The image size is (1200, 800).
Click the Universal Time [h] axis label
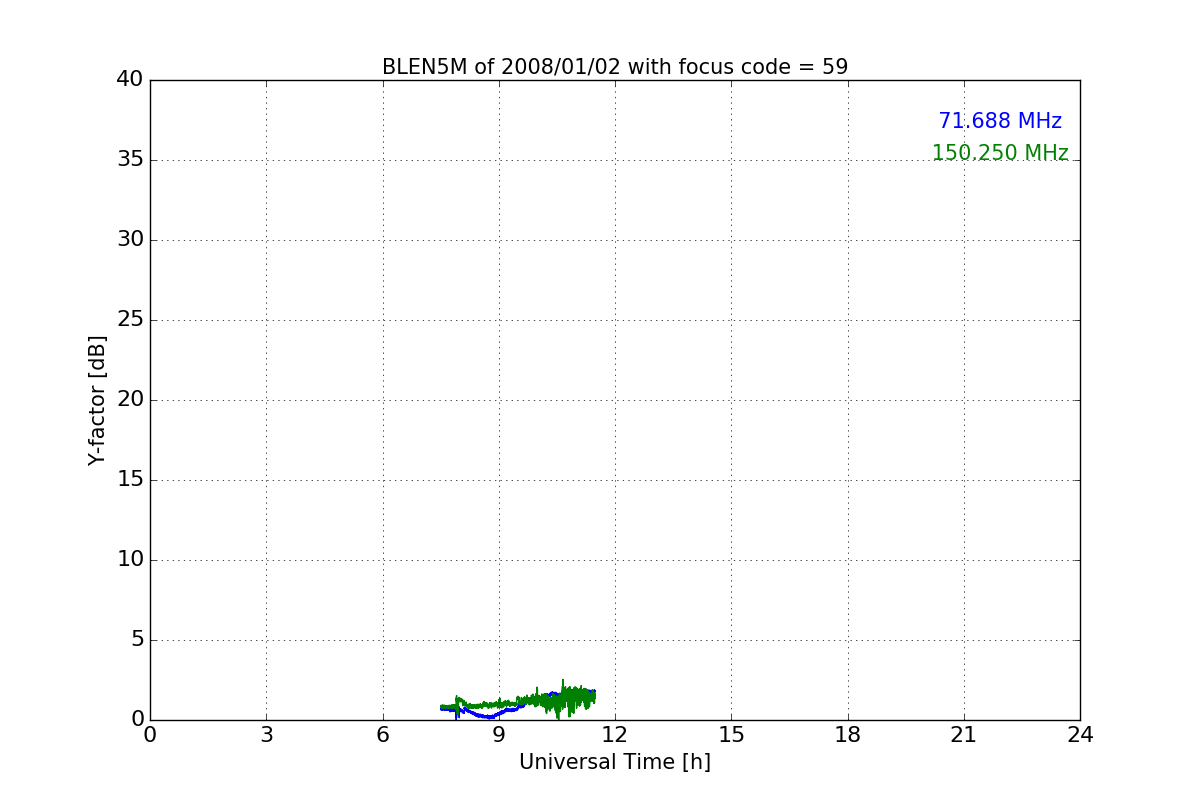tap(615, 762)
